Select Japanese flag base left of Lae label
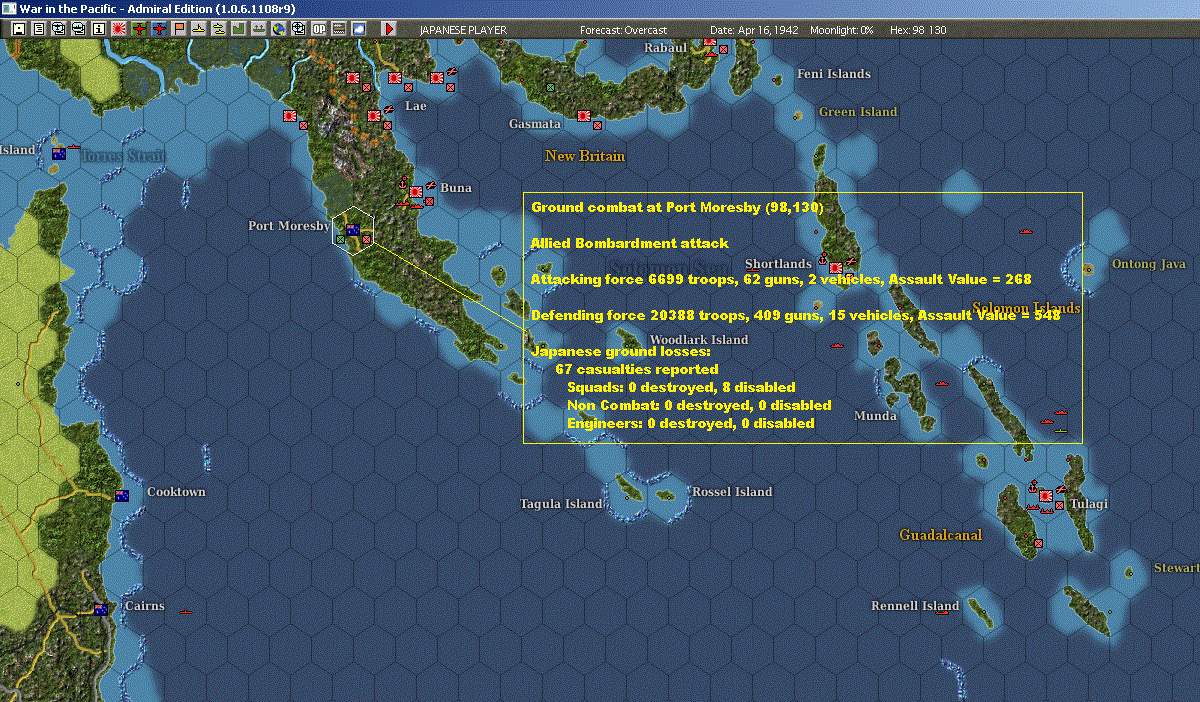 pyautogui.click(x=373, y=116)
